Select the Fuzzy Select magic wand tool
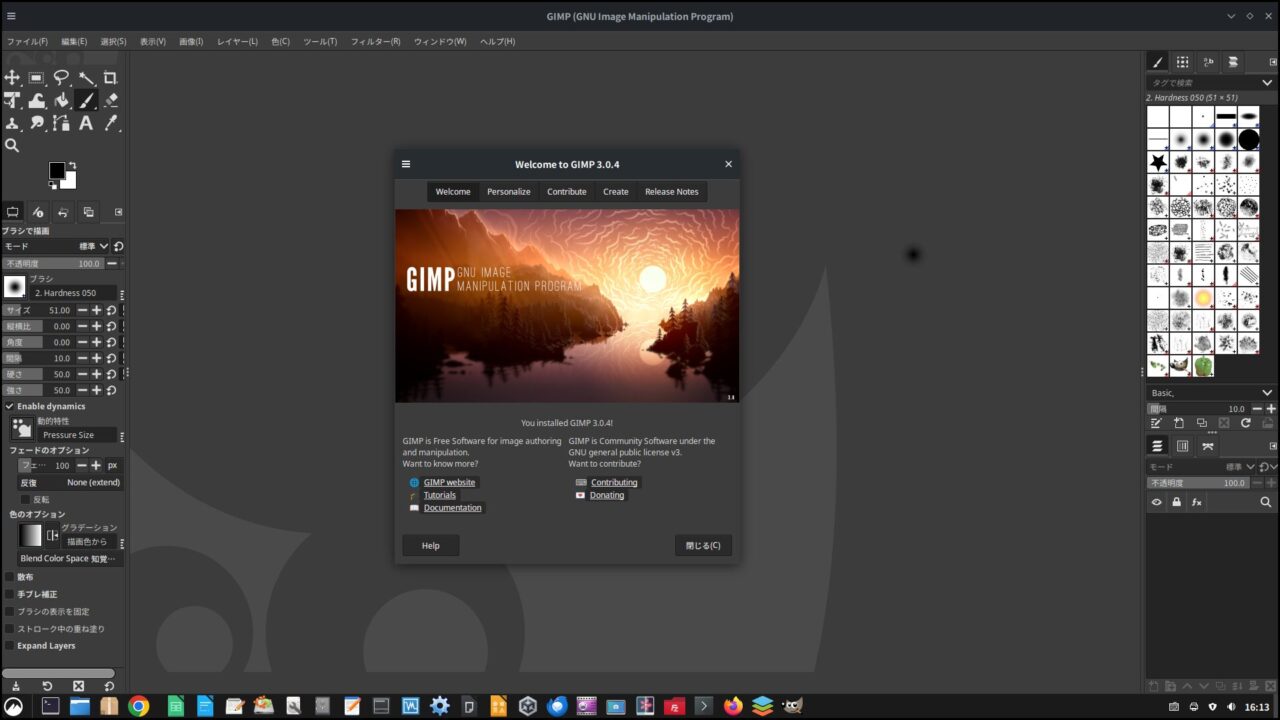The width and height of the screenshot is (1280, 720). 86,78
